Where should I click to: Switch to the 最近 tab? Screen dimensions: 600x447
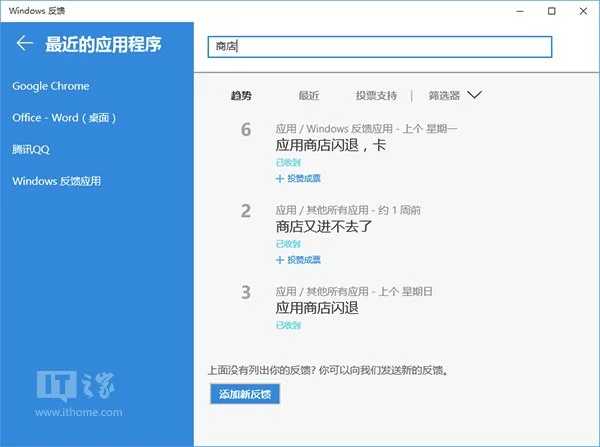coord(308,96)
